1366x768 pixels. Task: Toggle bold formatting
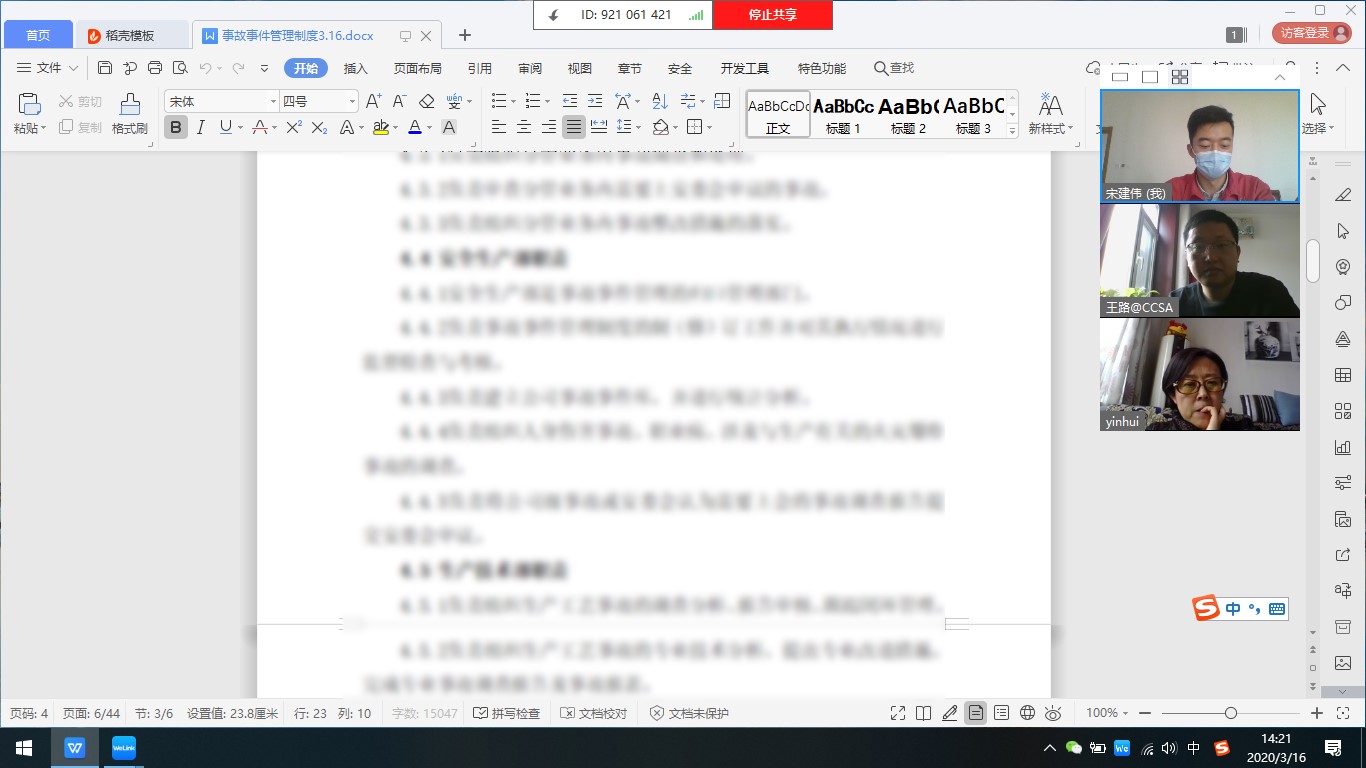click(176, 127)
